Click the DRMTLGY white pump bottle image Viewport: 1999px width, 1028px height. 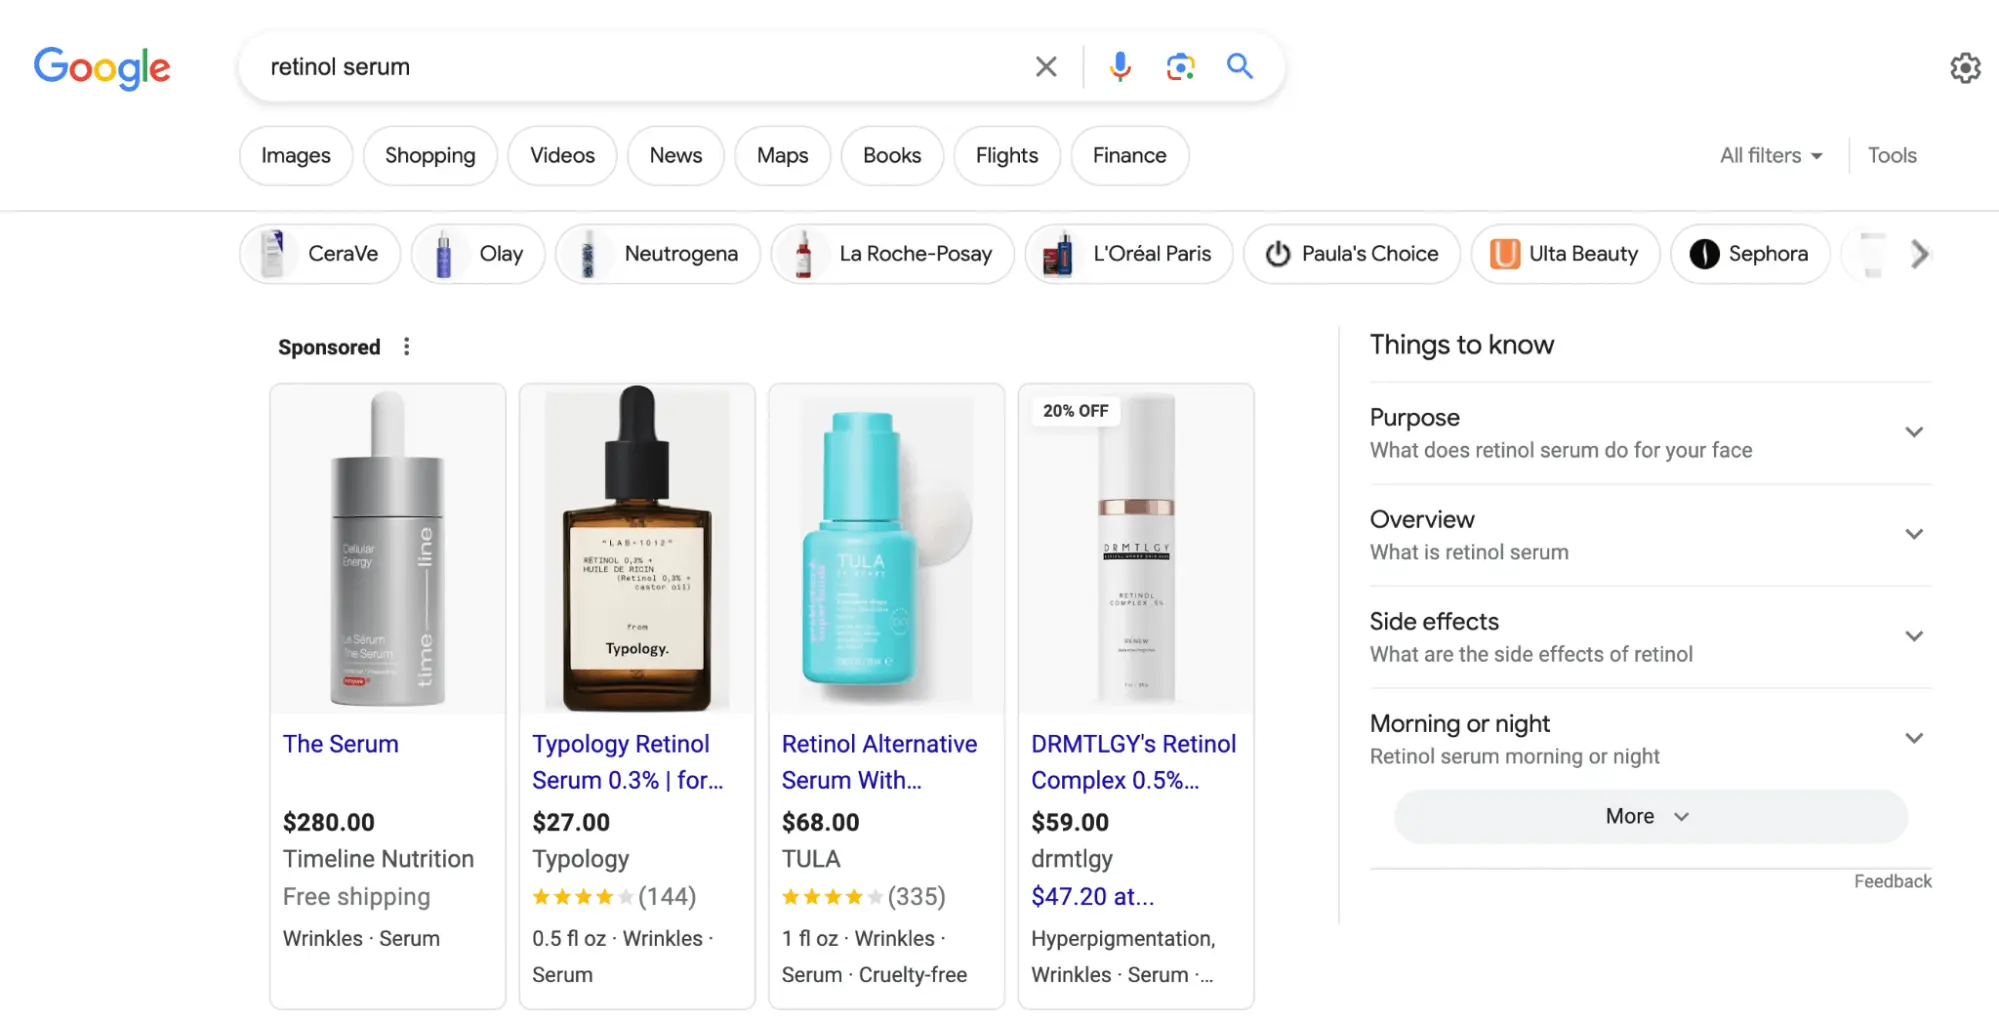1136,549
